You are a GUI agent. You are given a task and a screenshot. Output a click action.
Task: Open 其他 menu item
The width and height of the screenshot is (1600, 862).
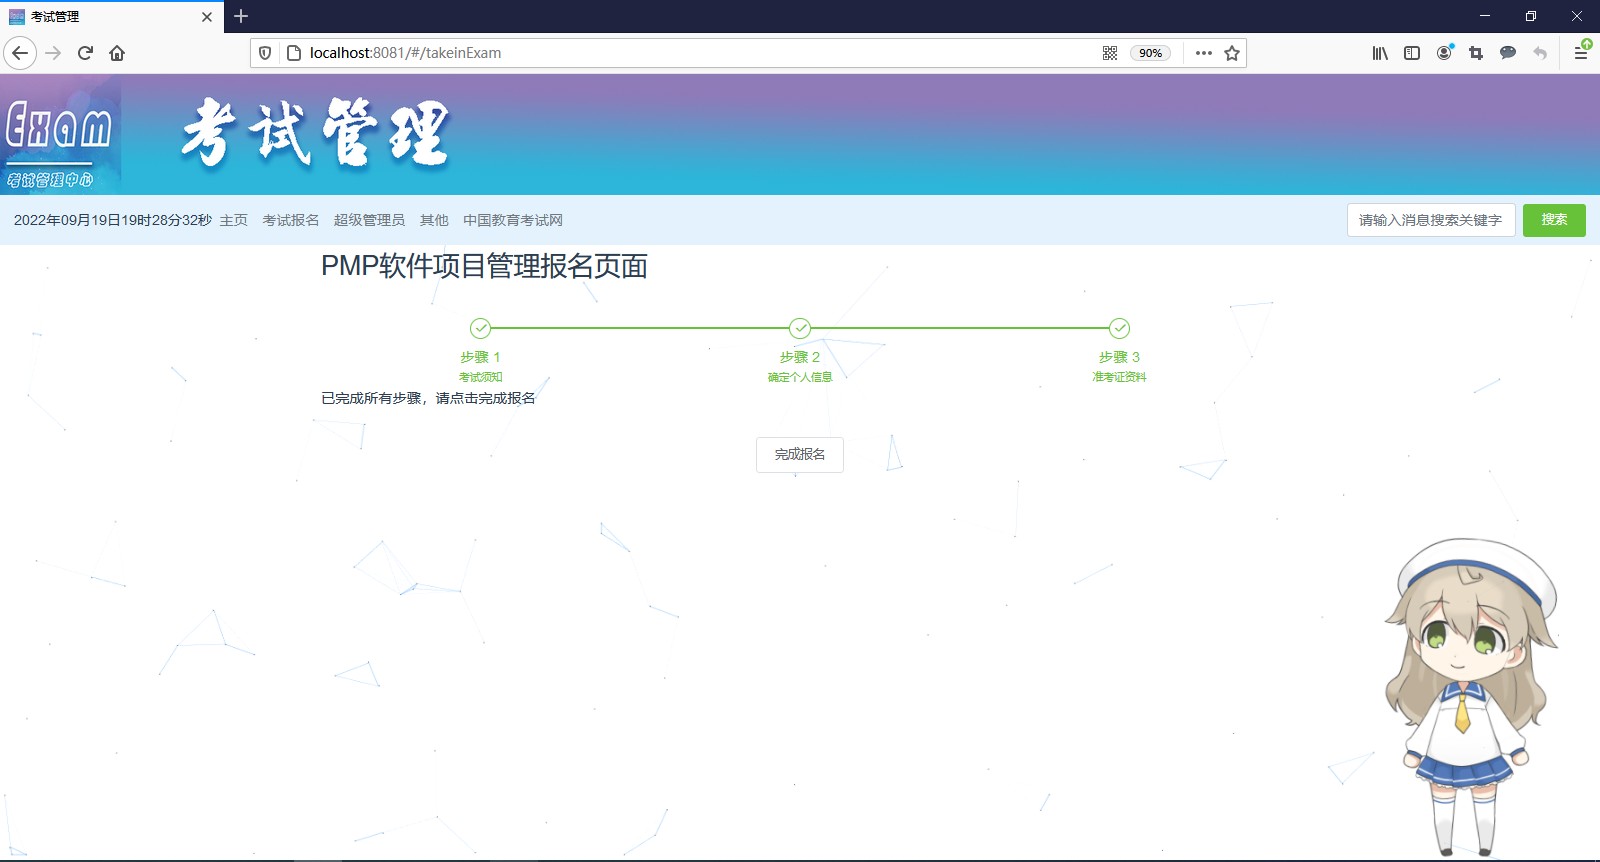point(434,220)
